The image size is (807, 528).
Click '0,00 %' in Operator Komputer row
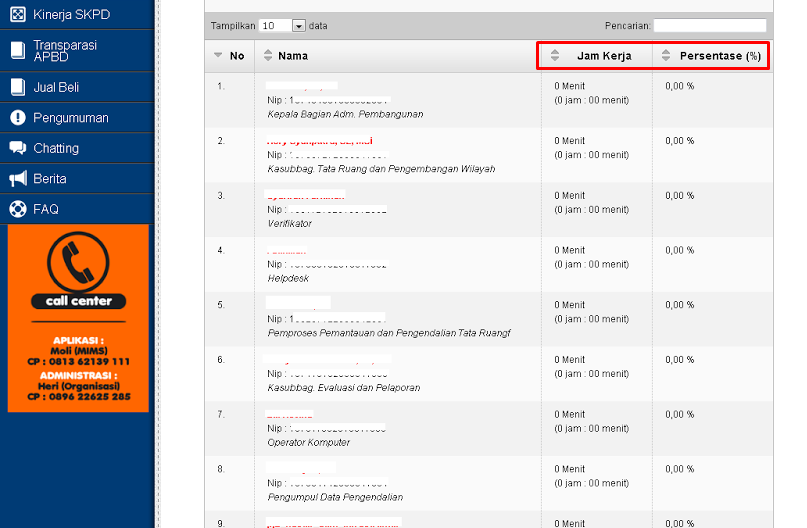click(x=679, y=414)
